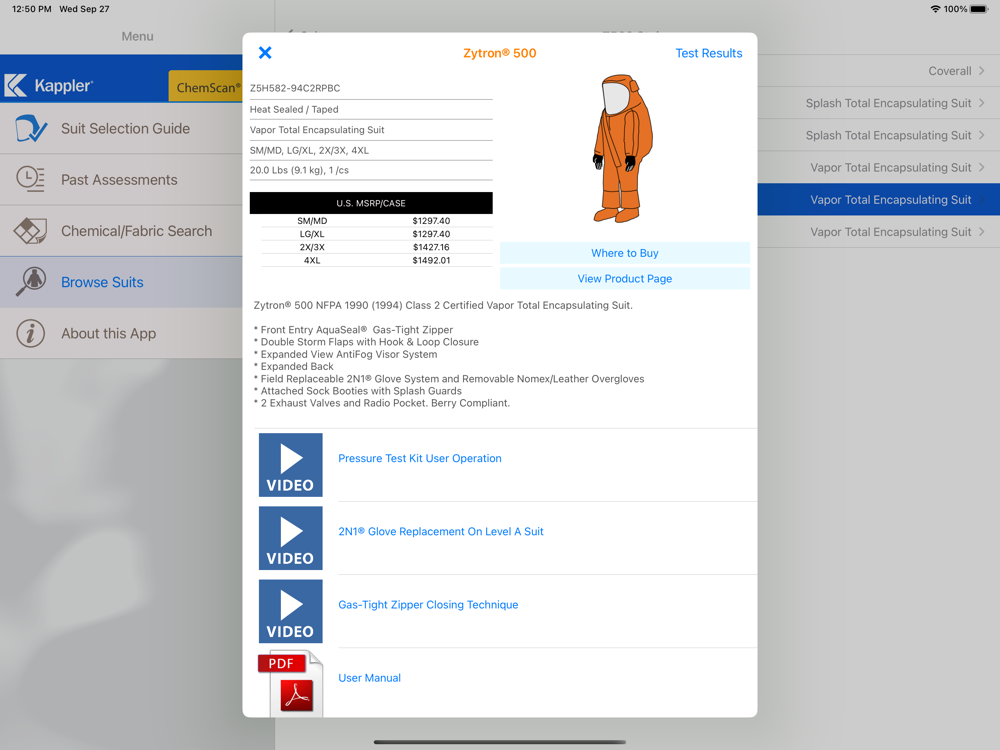The image size is (1000, 750).
Task: Select 4XL price $1492.01 cell
Action: coord(431,260)
